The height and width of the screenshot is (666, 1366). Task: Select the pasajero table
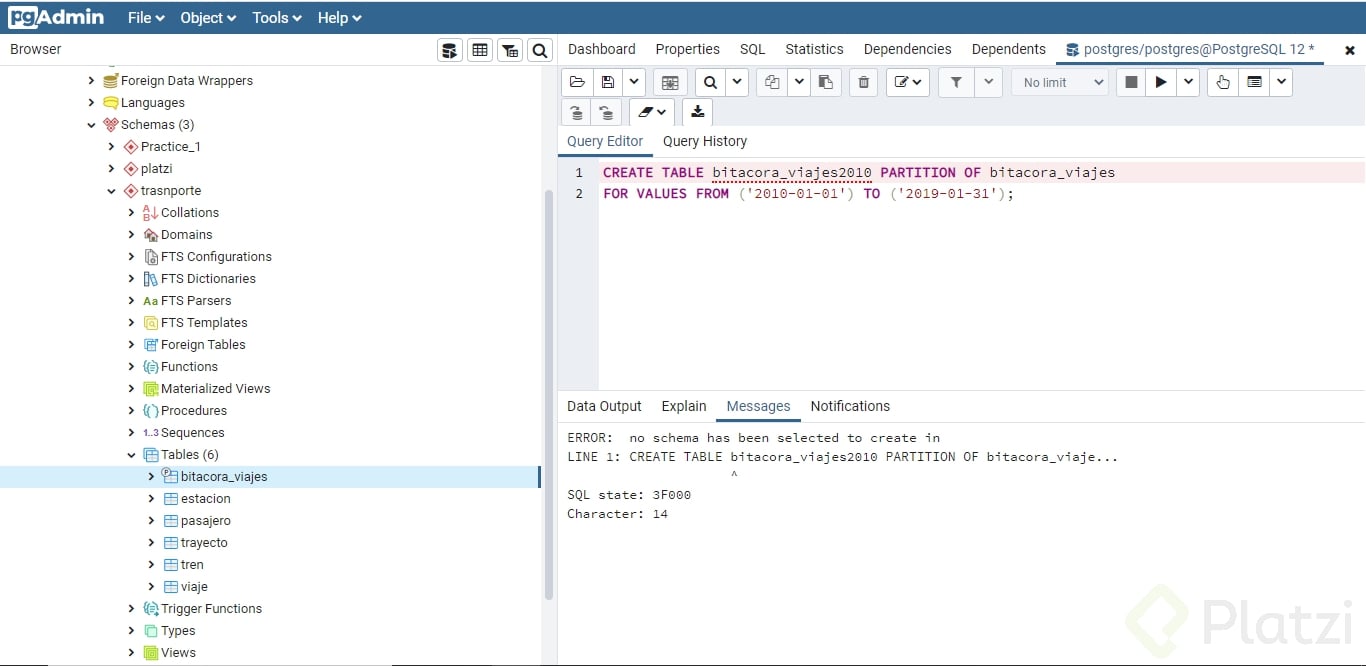coord(205,521)
